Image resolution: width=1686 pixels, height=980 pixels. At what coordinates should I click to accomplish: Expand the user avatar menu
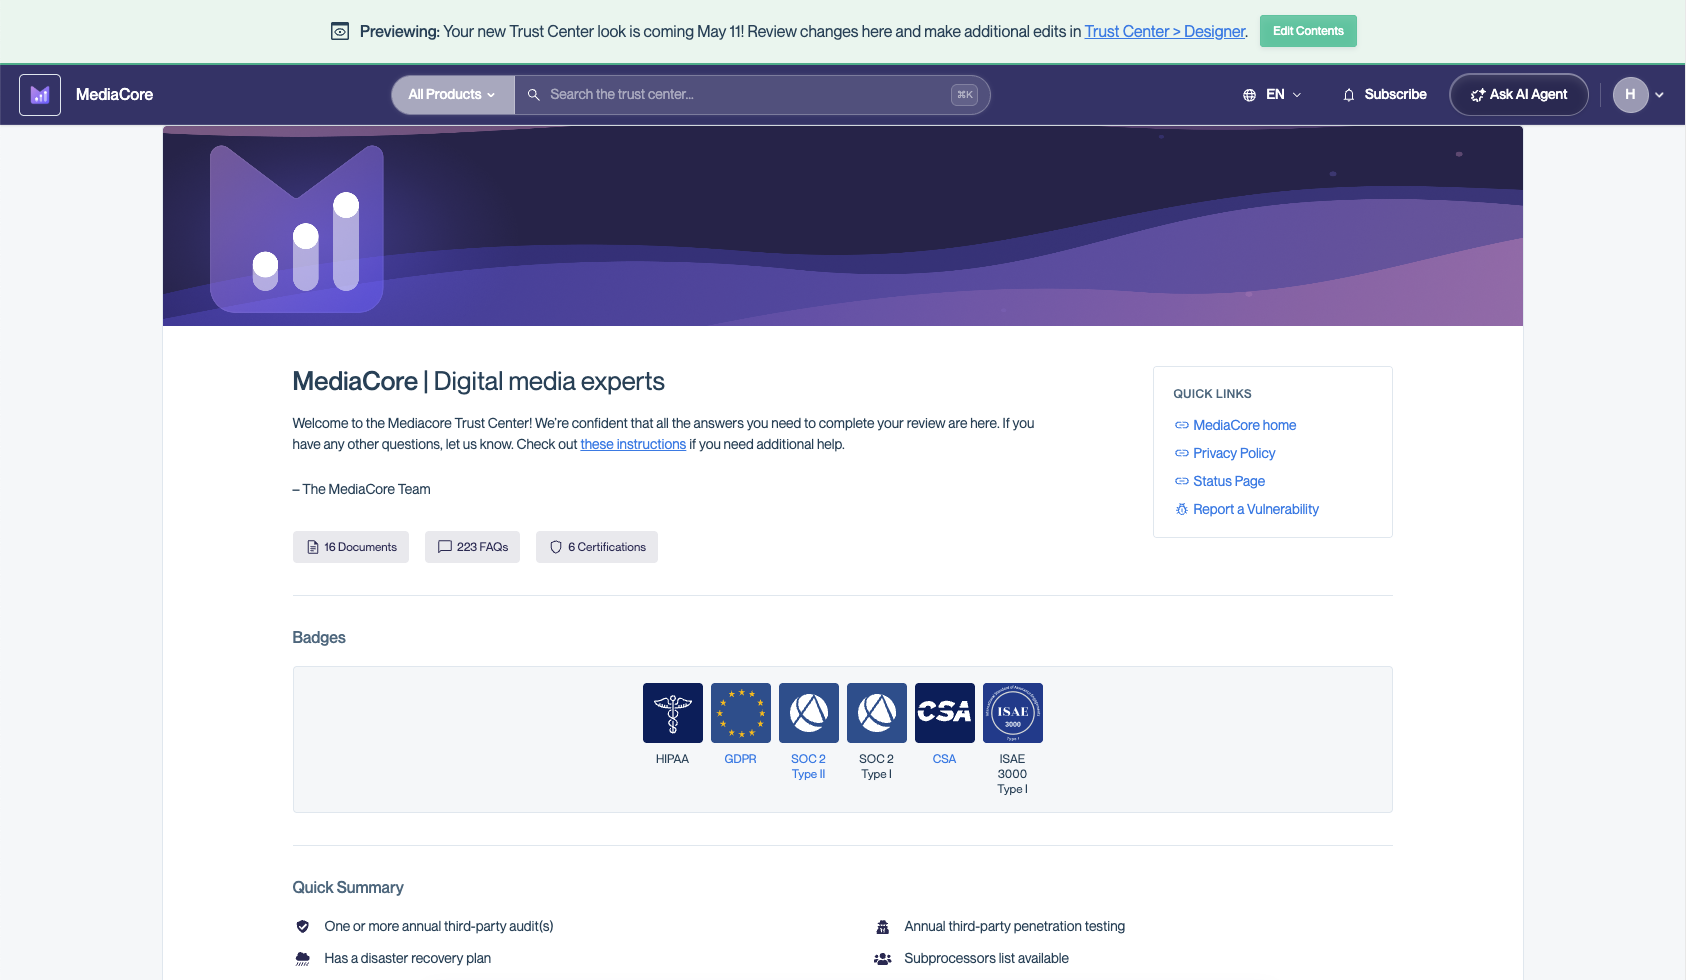1638,94
